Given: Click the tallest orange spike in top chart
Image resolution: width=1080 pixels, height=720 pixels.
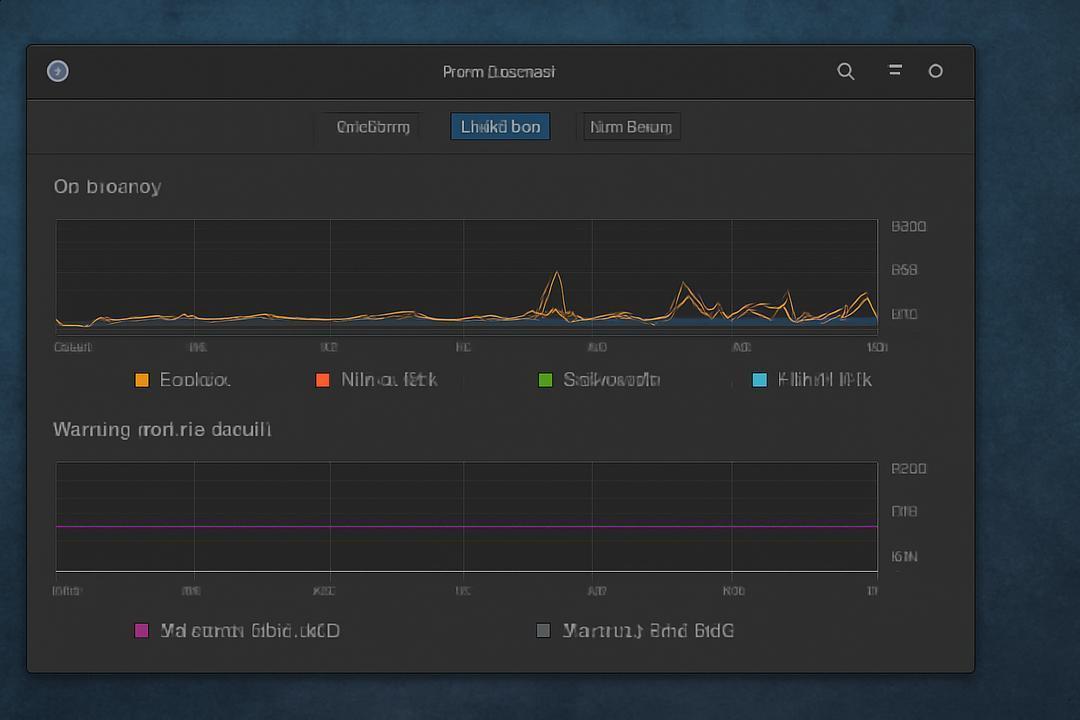Looking at the screenshot, I should (556, 274).
